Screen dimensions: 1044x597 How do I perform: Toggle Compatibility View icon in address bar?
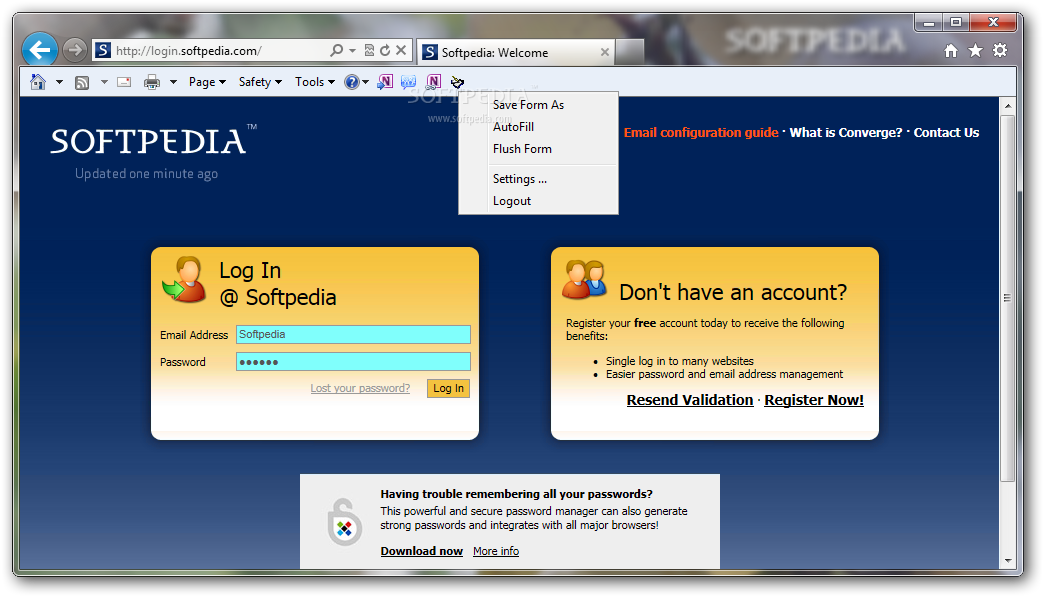(x=369, y=50)
